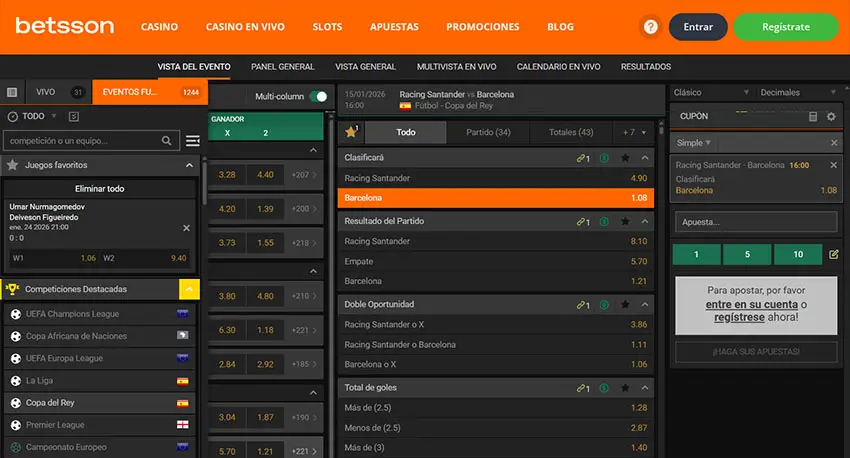Select Empate at 5.70

pos(495,261)
